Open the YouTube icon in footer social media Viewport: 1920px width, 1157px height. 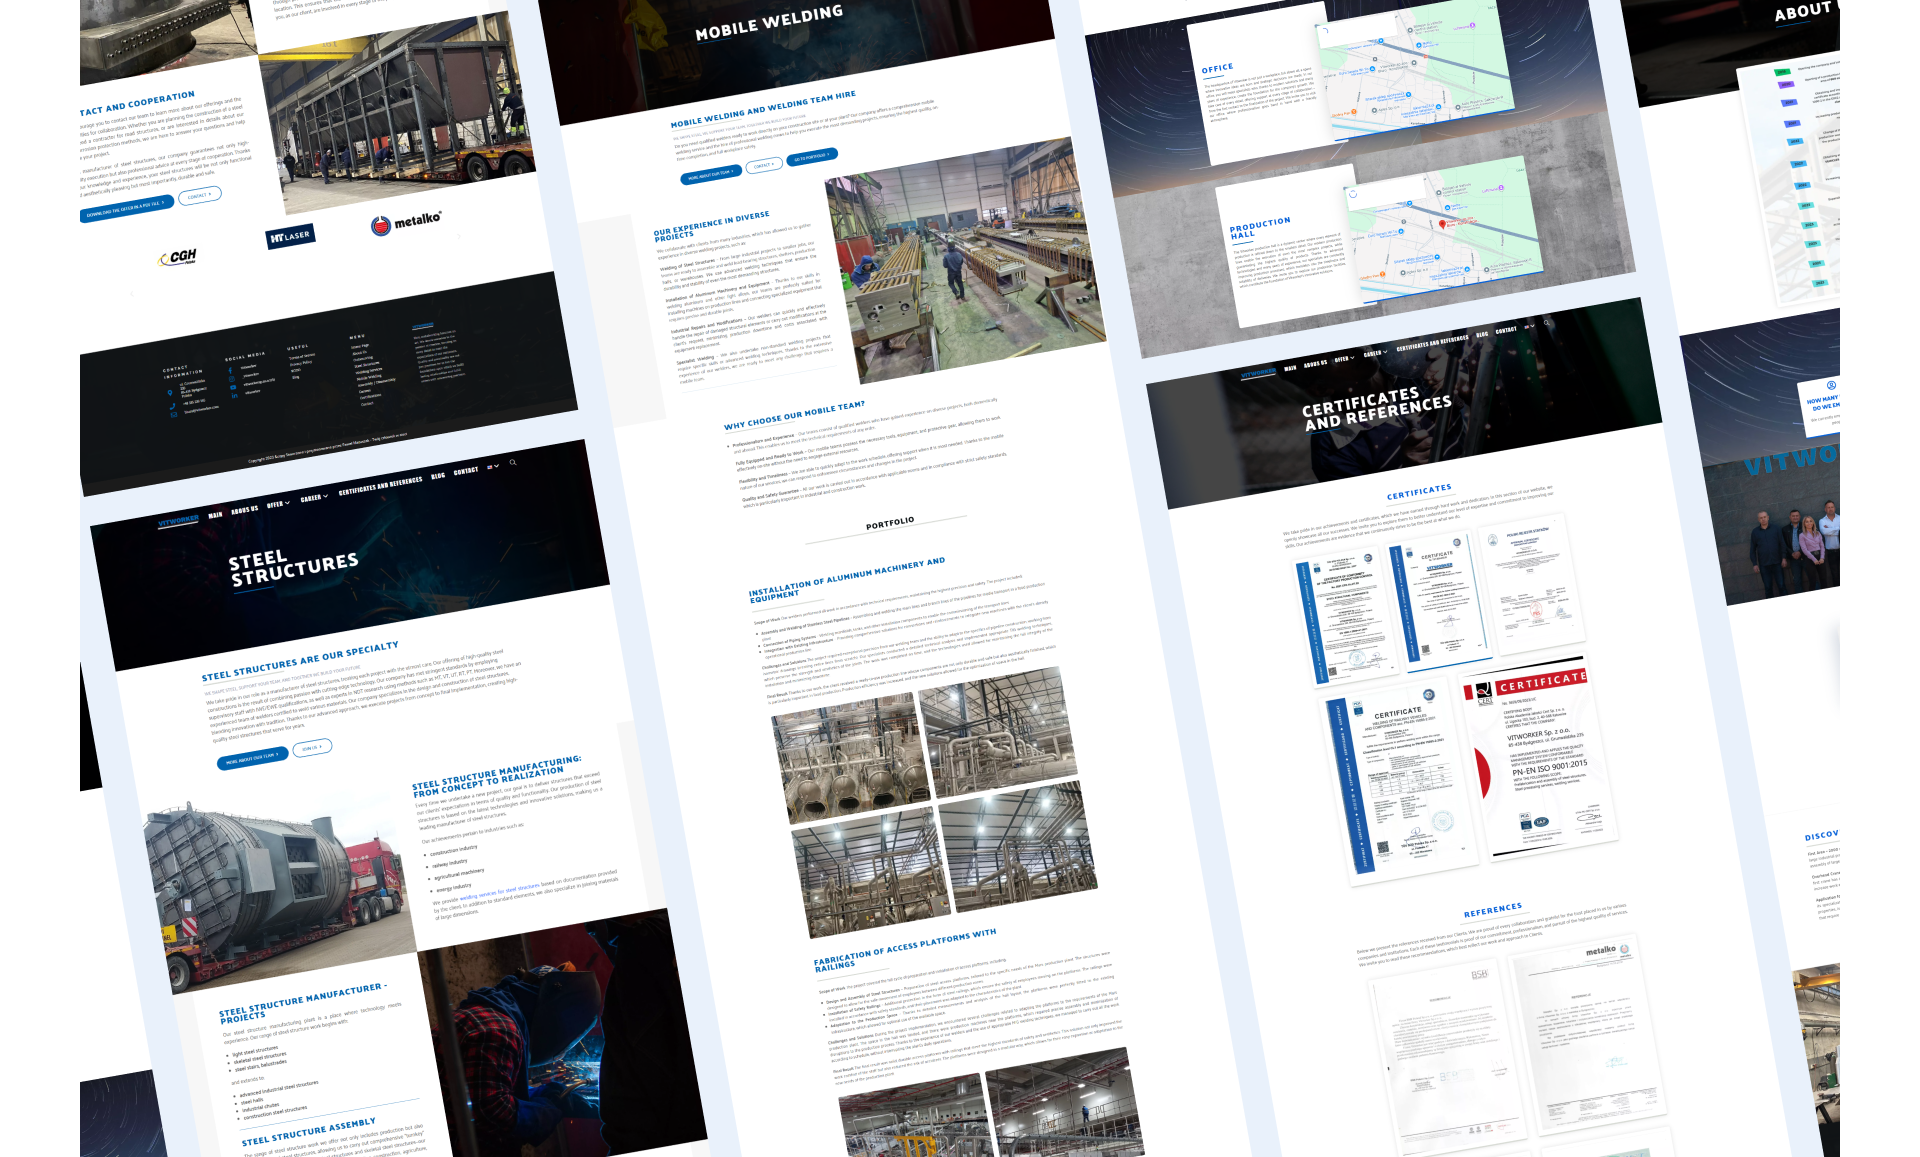(x=233, y=387)
